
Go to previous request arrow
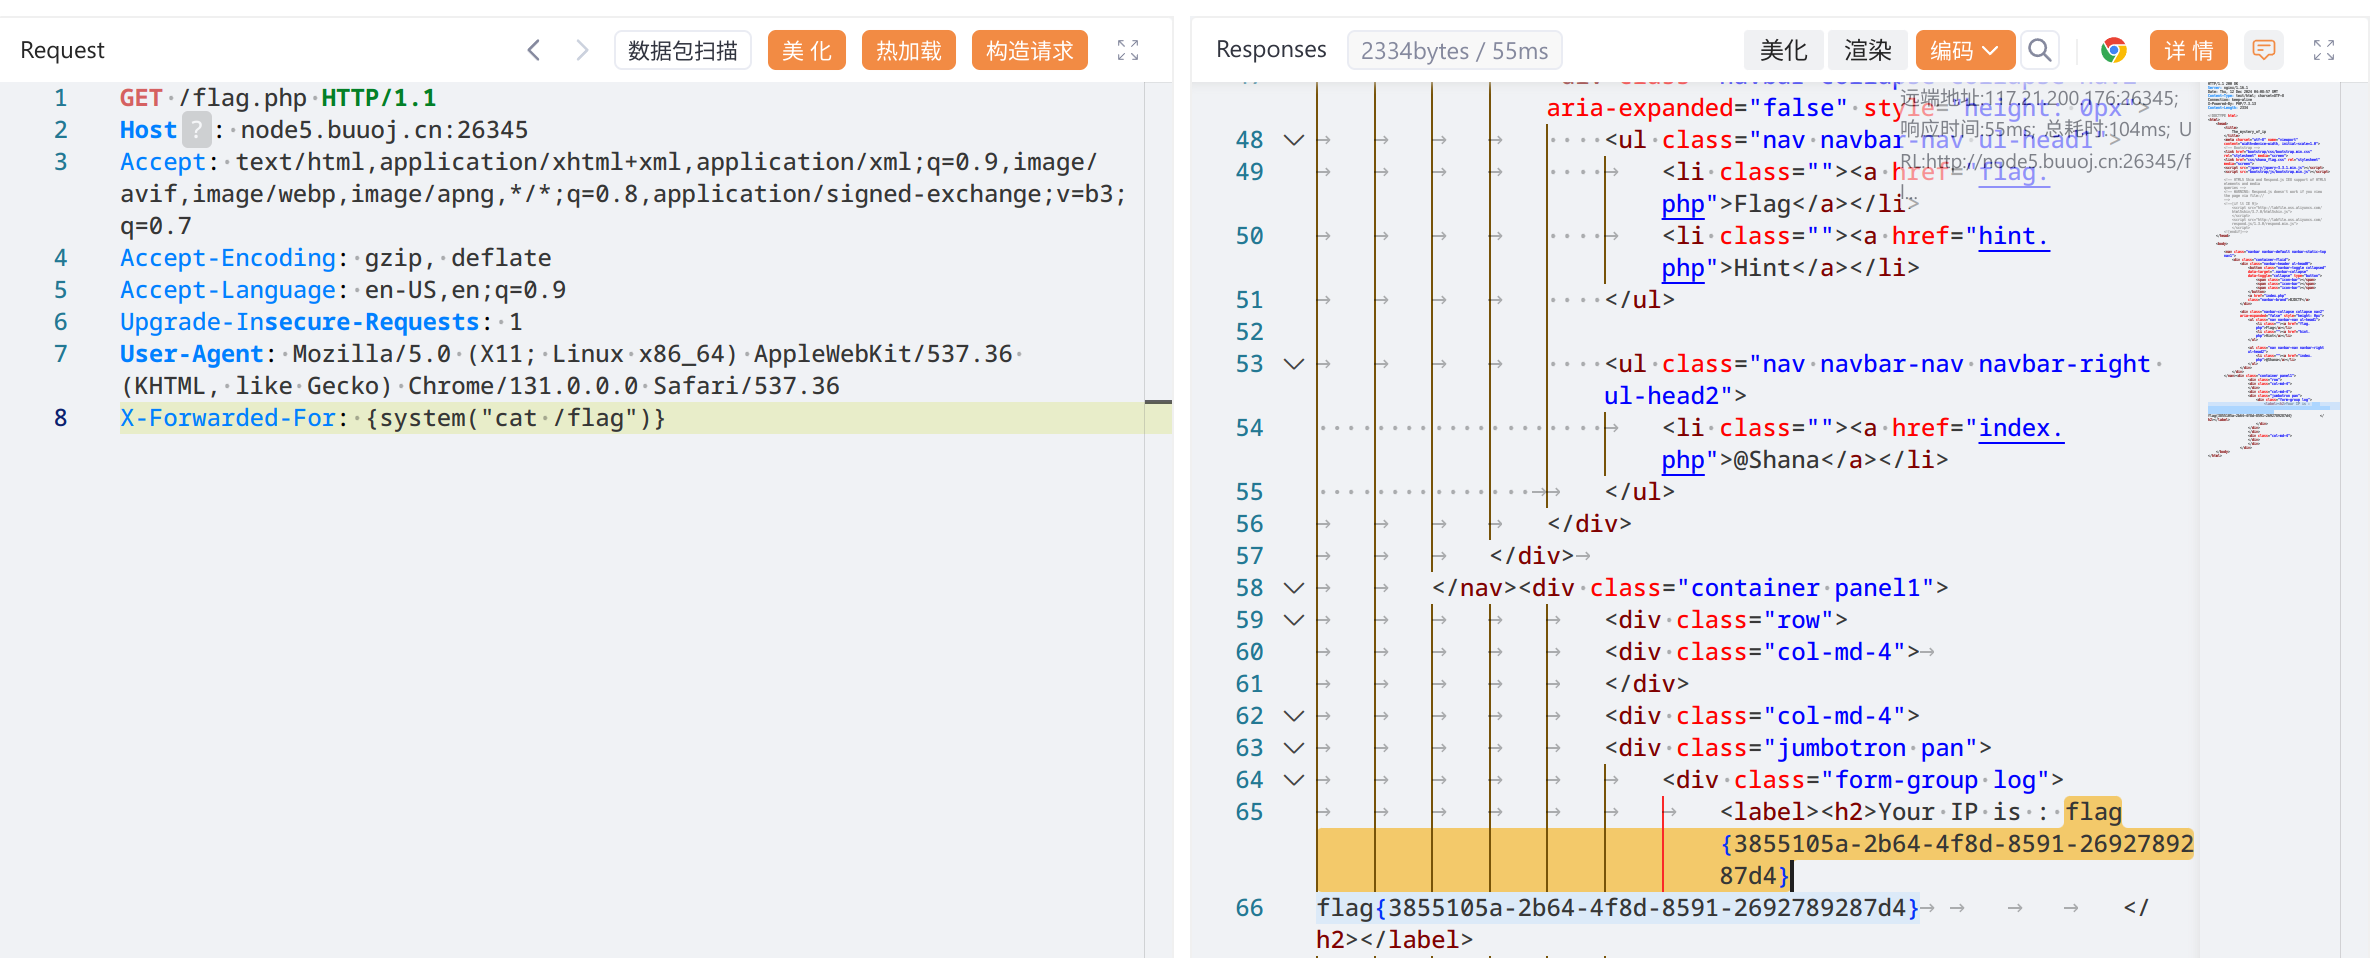point(534,50)
